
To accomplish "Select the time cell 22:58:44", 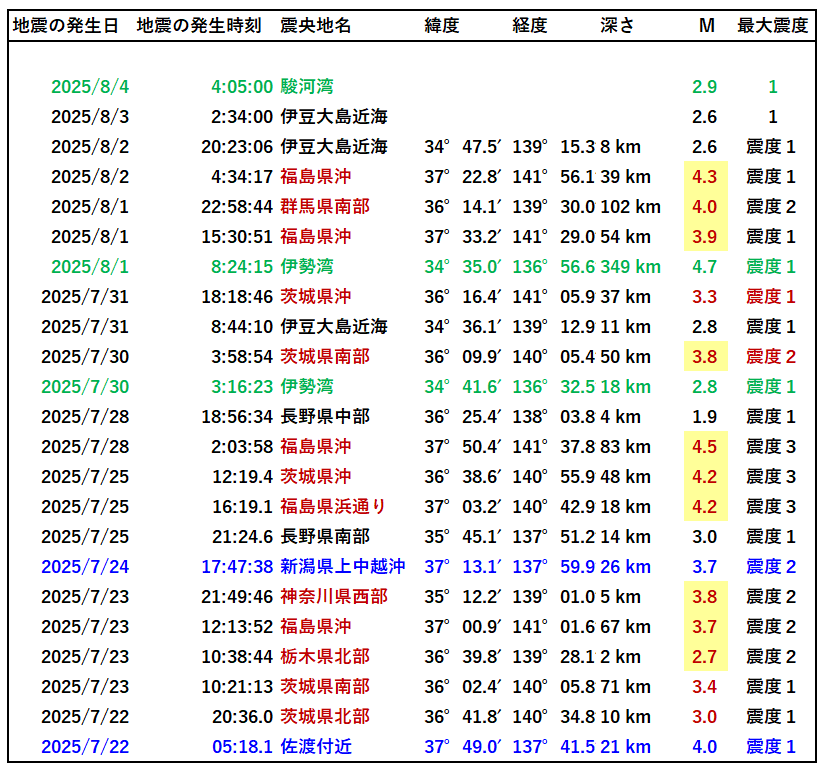I will click(x=237, y=207).
